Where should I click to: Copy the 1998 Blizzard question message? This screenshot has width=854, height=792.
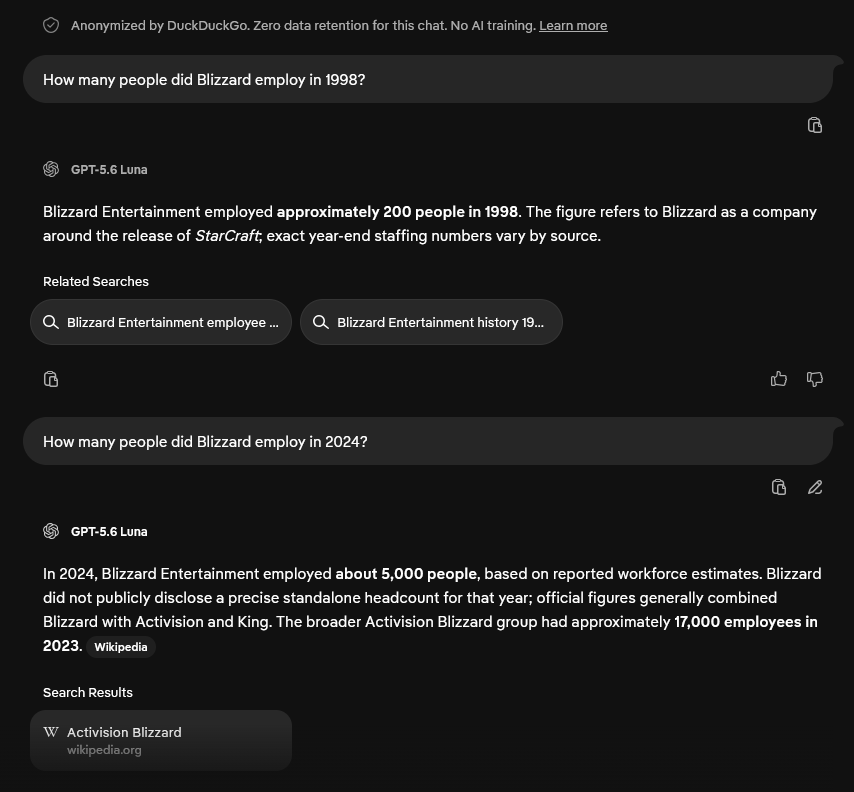pyautogui.click(x=814, y=125)
